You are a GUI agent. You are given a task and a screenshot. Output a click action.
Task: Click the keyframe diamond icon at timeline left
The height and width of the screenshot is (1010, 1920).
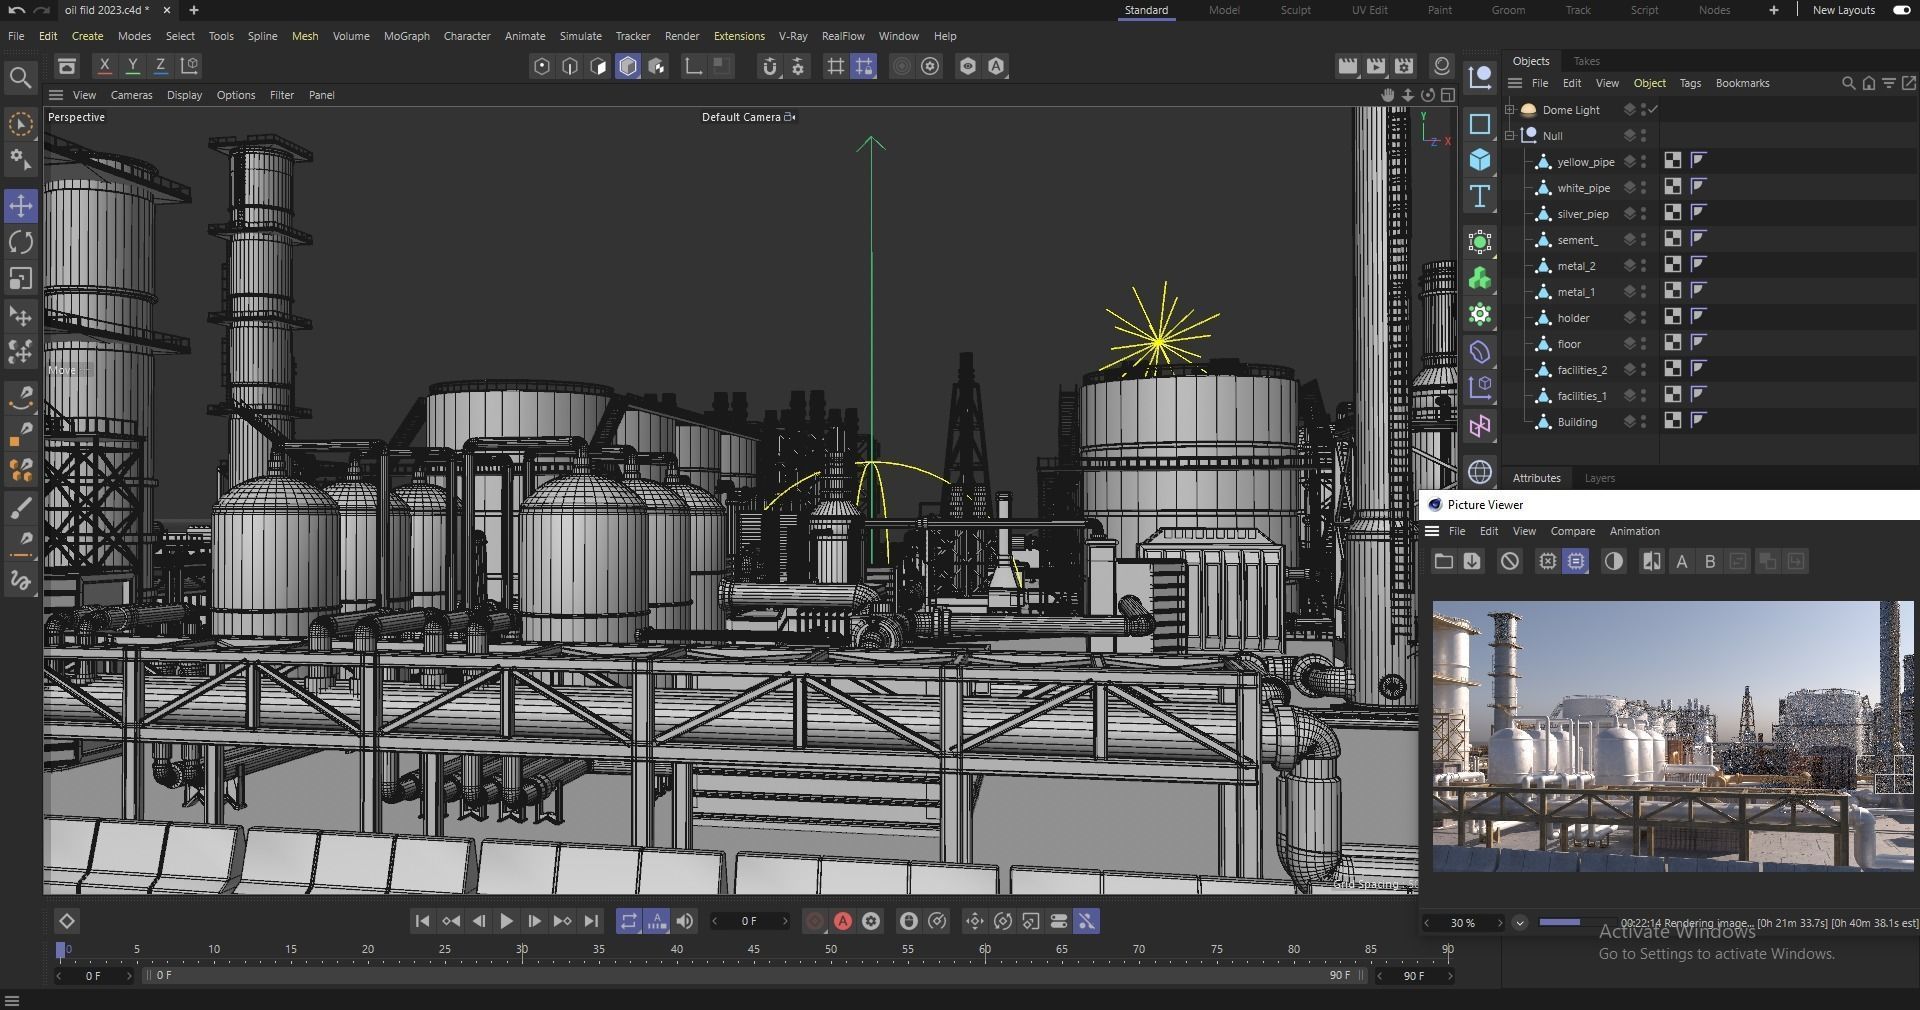66,922
